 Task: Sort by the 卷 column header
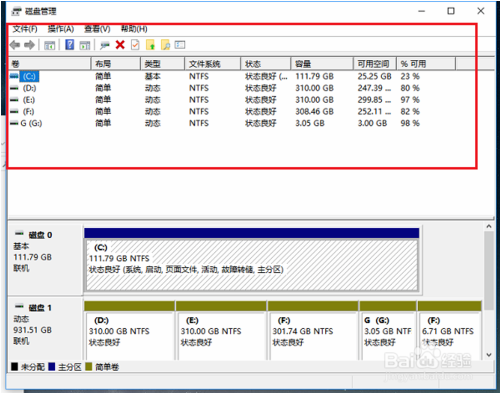tap(49, 64)
